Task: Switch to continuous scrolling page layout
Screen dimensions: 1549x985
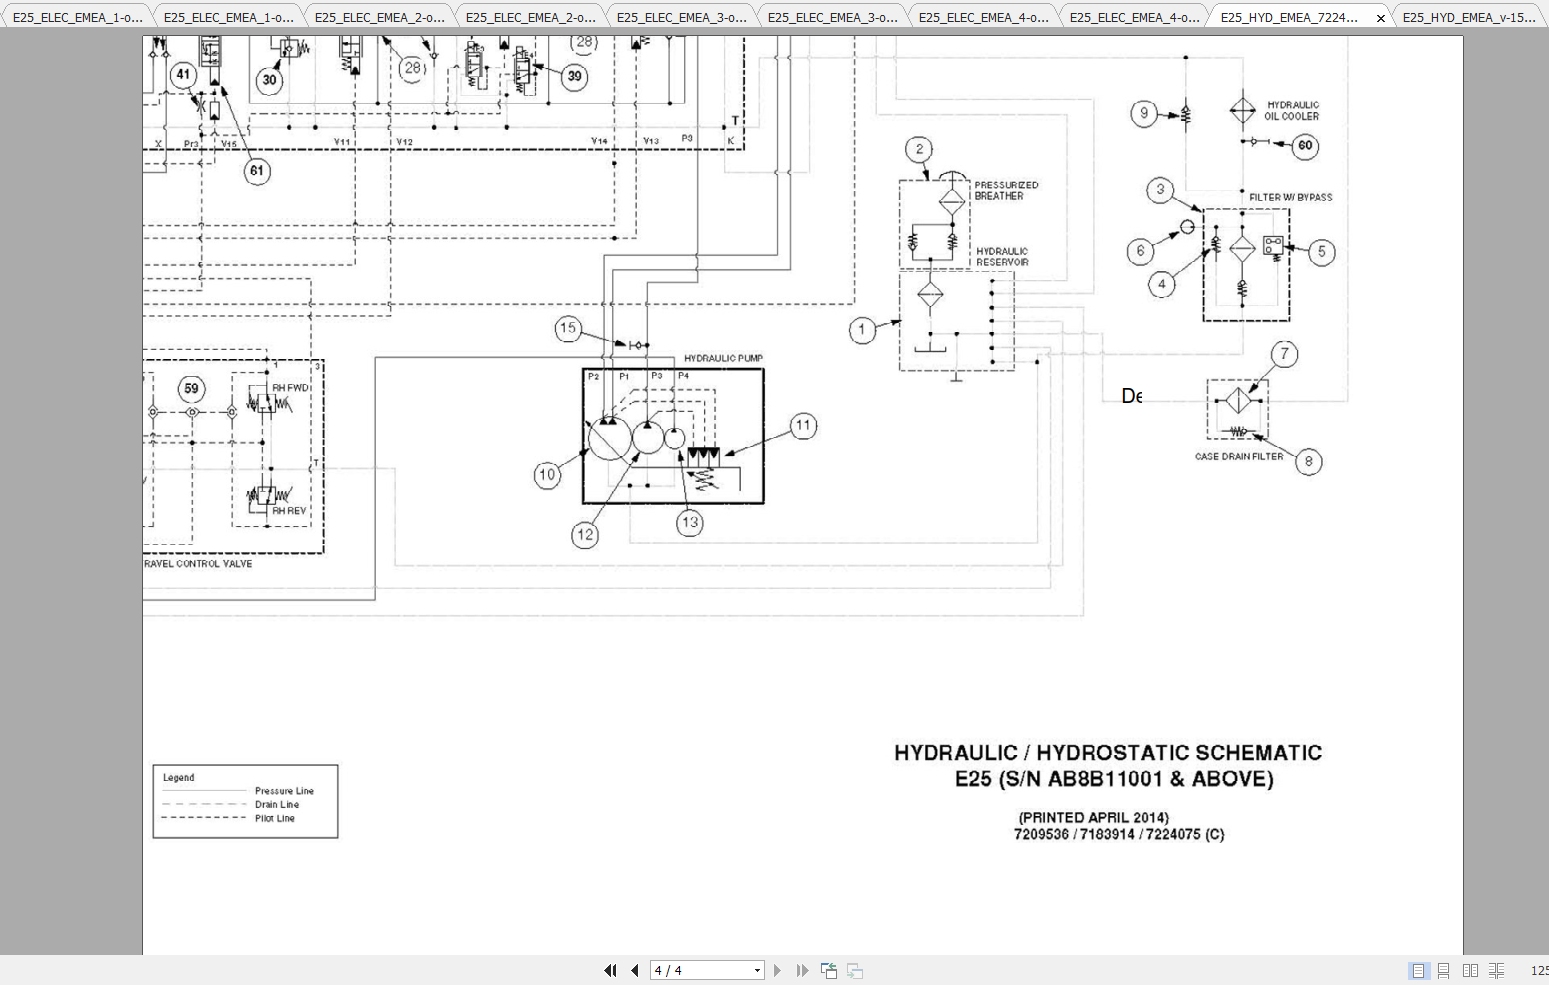Action: pos(1443,970)
